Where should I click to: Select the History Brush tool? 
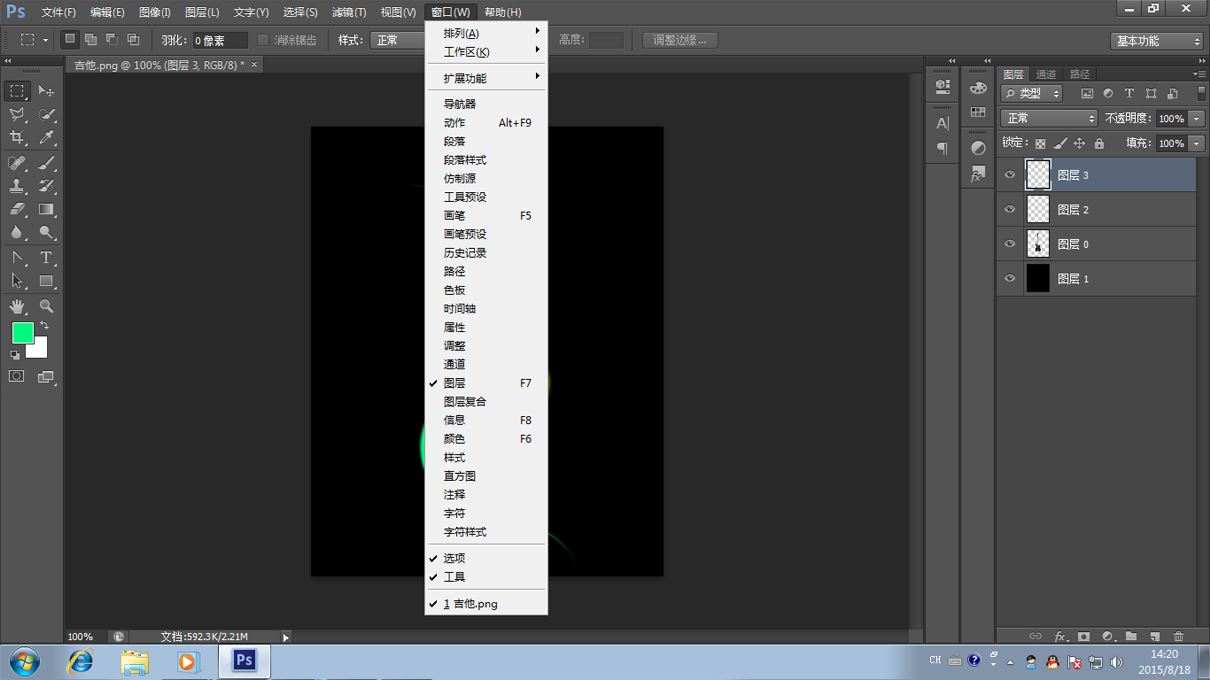46,186
